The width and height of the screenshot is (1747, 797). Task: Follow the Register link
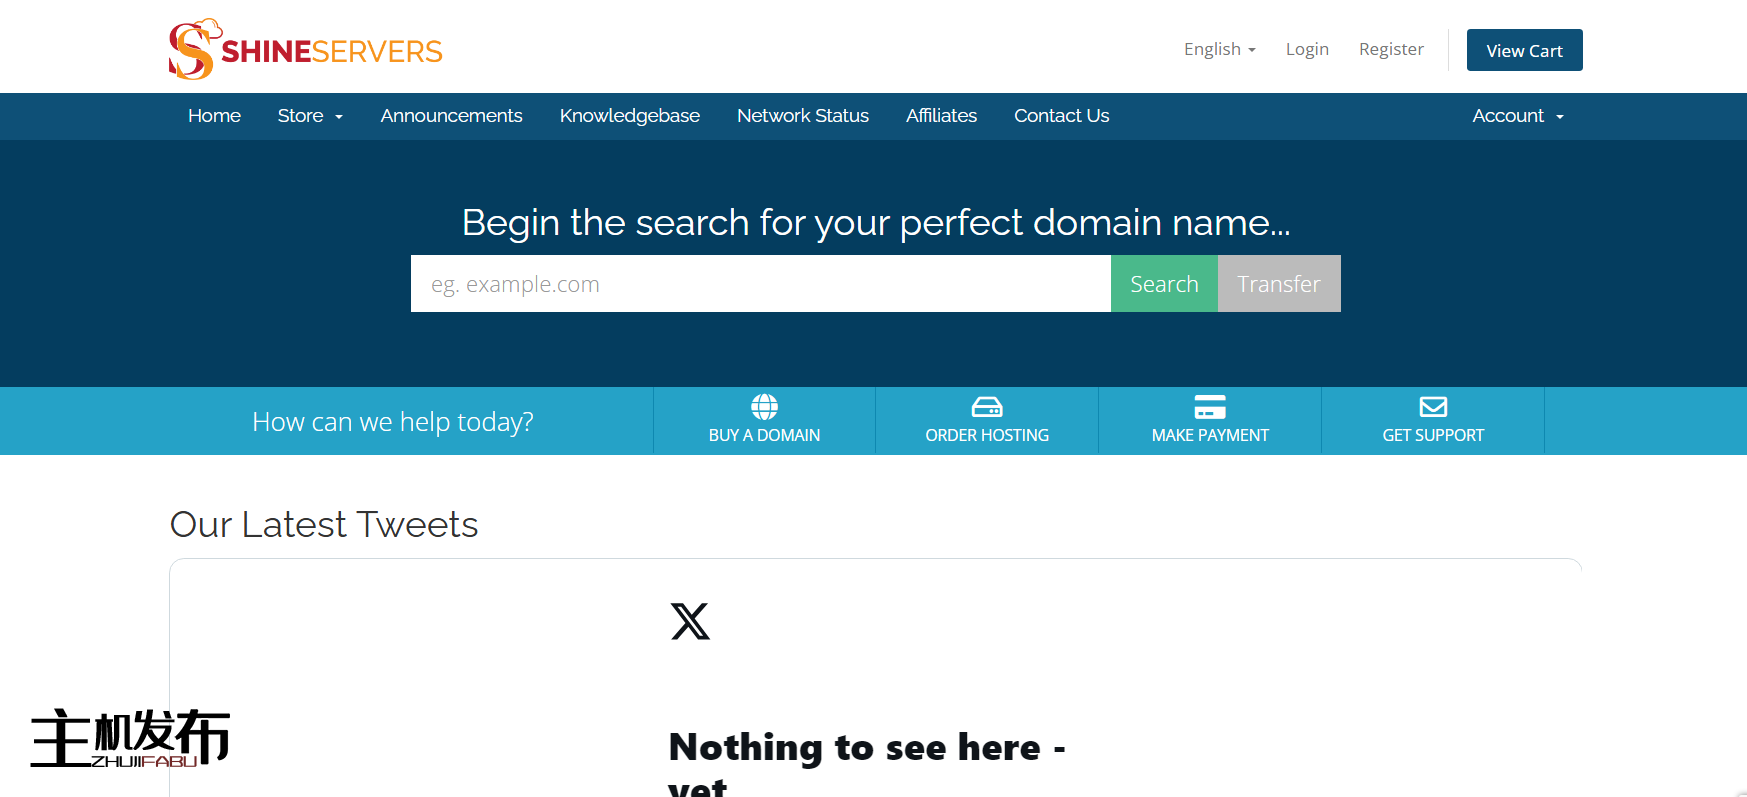[x=1390, y=49]
